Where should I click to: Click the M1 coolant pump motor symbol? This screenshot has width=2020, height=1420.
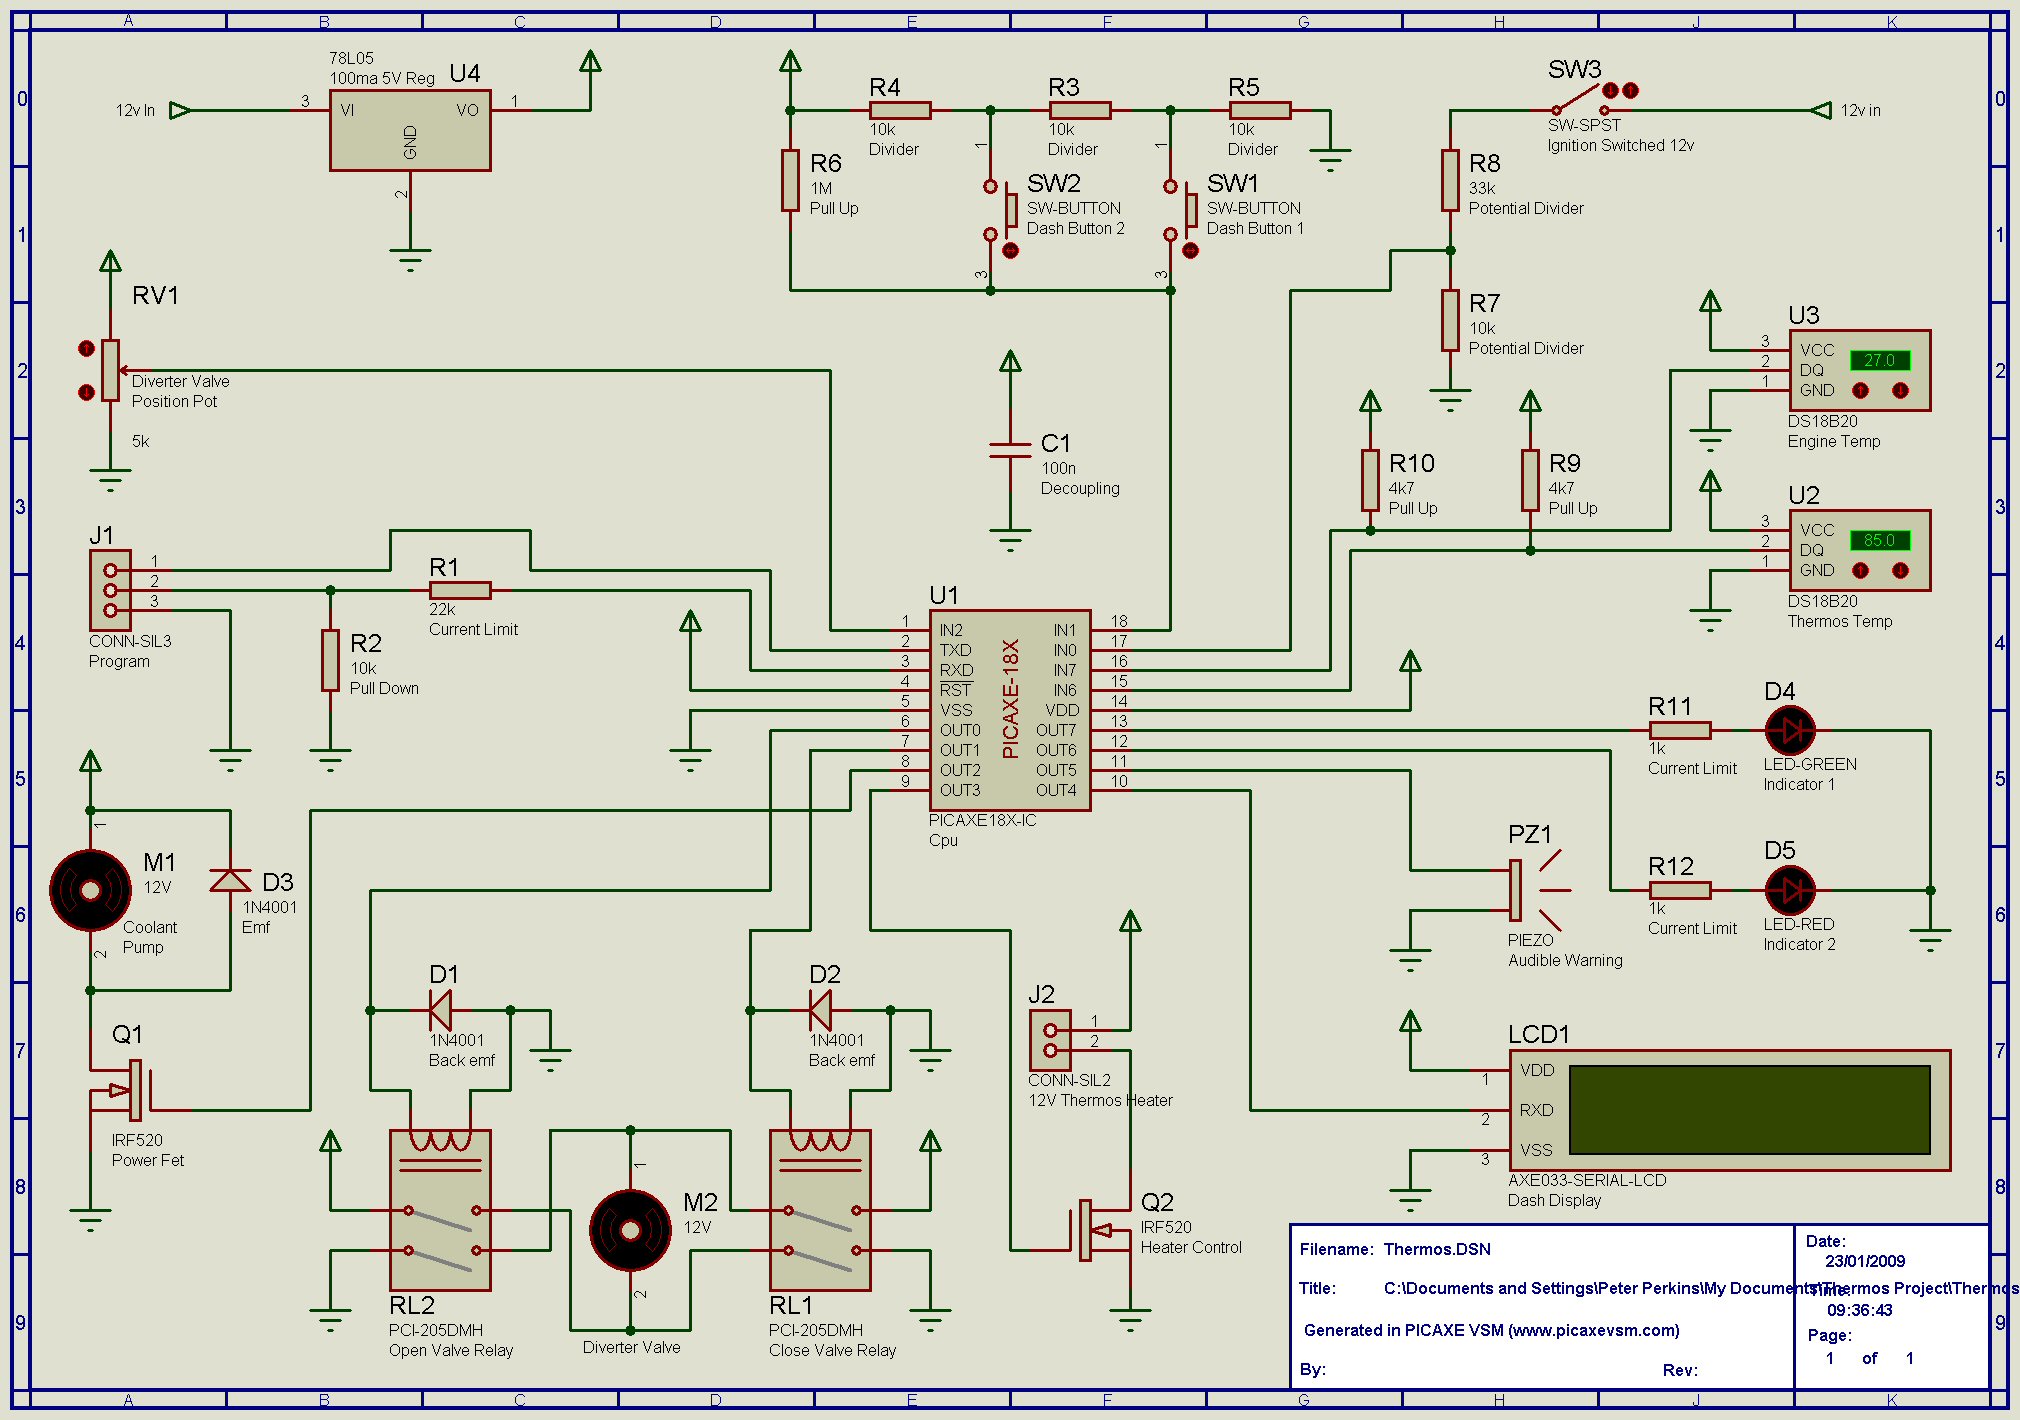(90, 890)
